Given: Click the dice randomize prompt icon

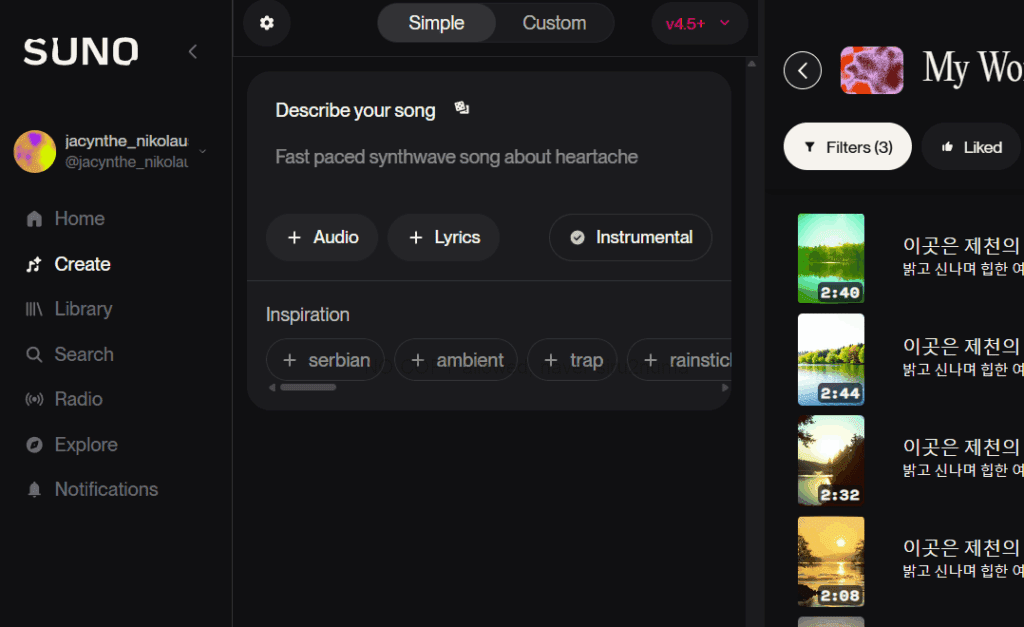Looking at the screenshot, I should coord(462,108).
